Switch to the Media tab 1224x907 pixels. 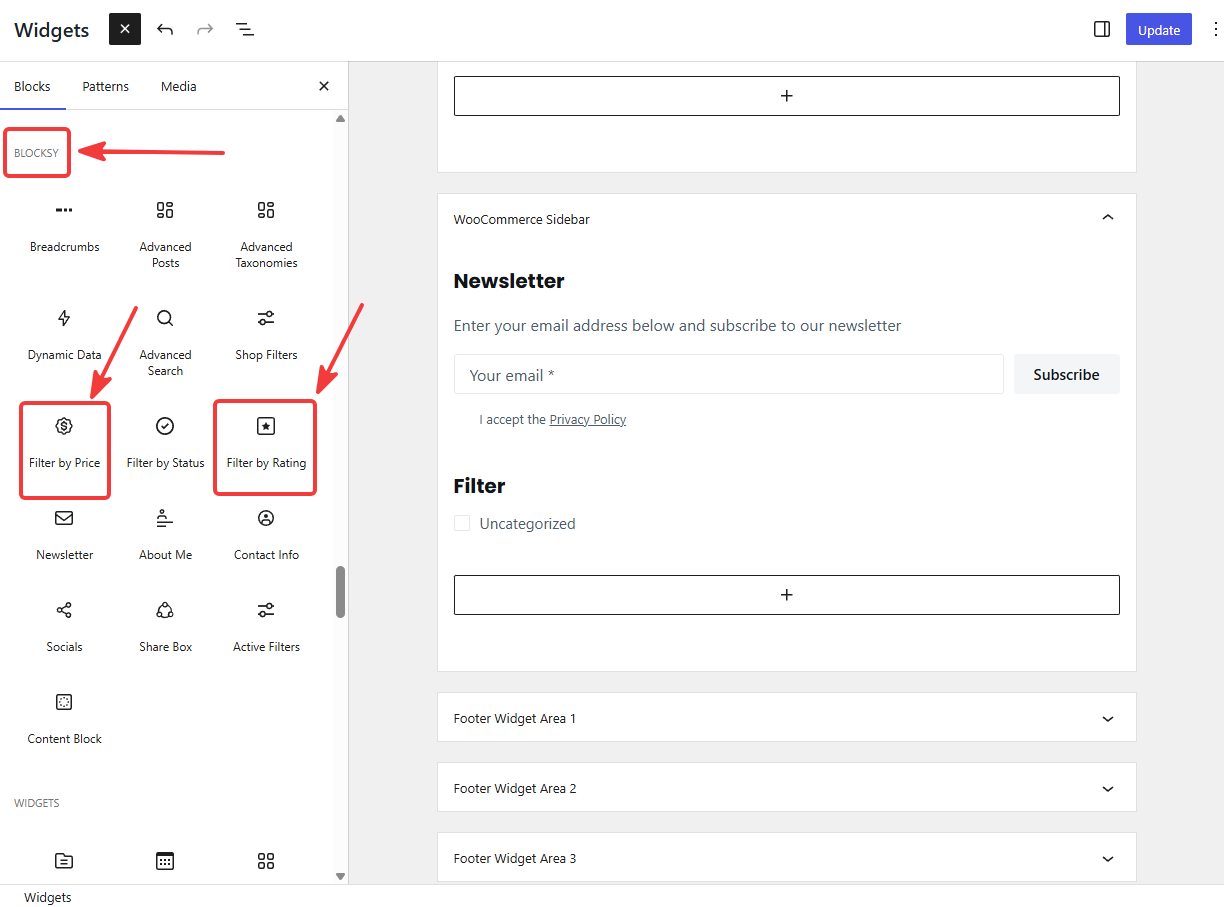point(178,86)
